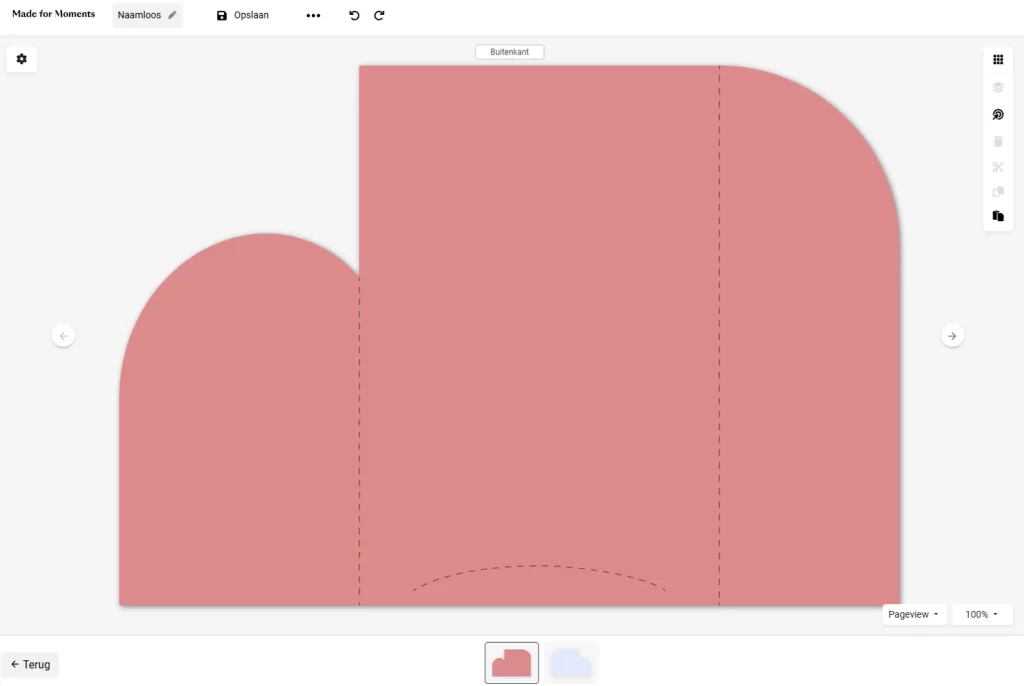Image resolution: width=1024 pixels, height=686 pixels.
Task: Undo the last action
Action: 354,16
